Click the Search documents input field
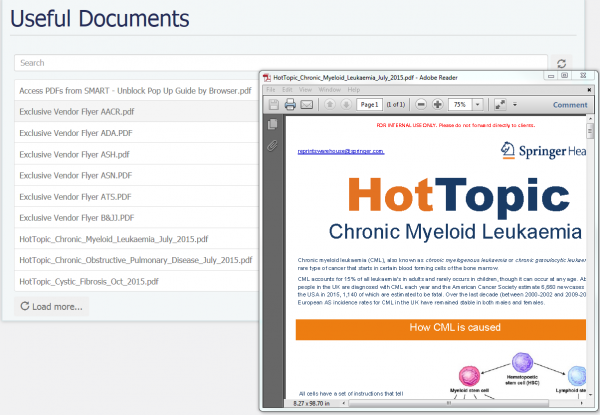 280,62
